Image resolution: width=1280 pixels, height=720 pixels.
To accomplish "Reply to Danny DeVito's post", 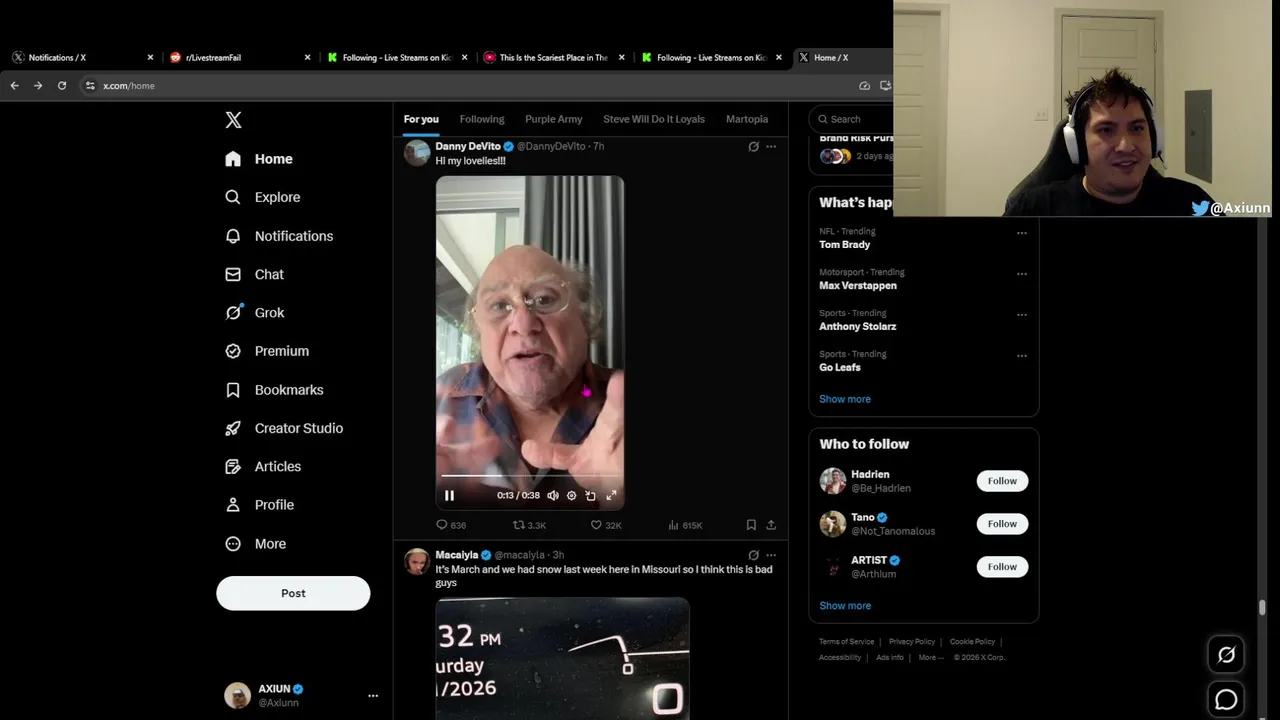I will click(451, 525).
